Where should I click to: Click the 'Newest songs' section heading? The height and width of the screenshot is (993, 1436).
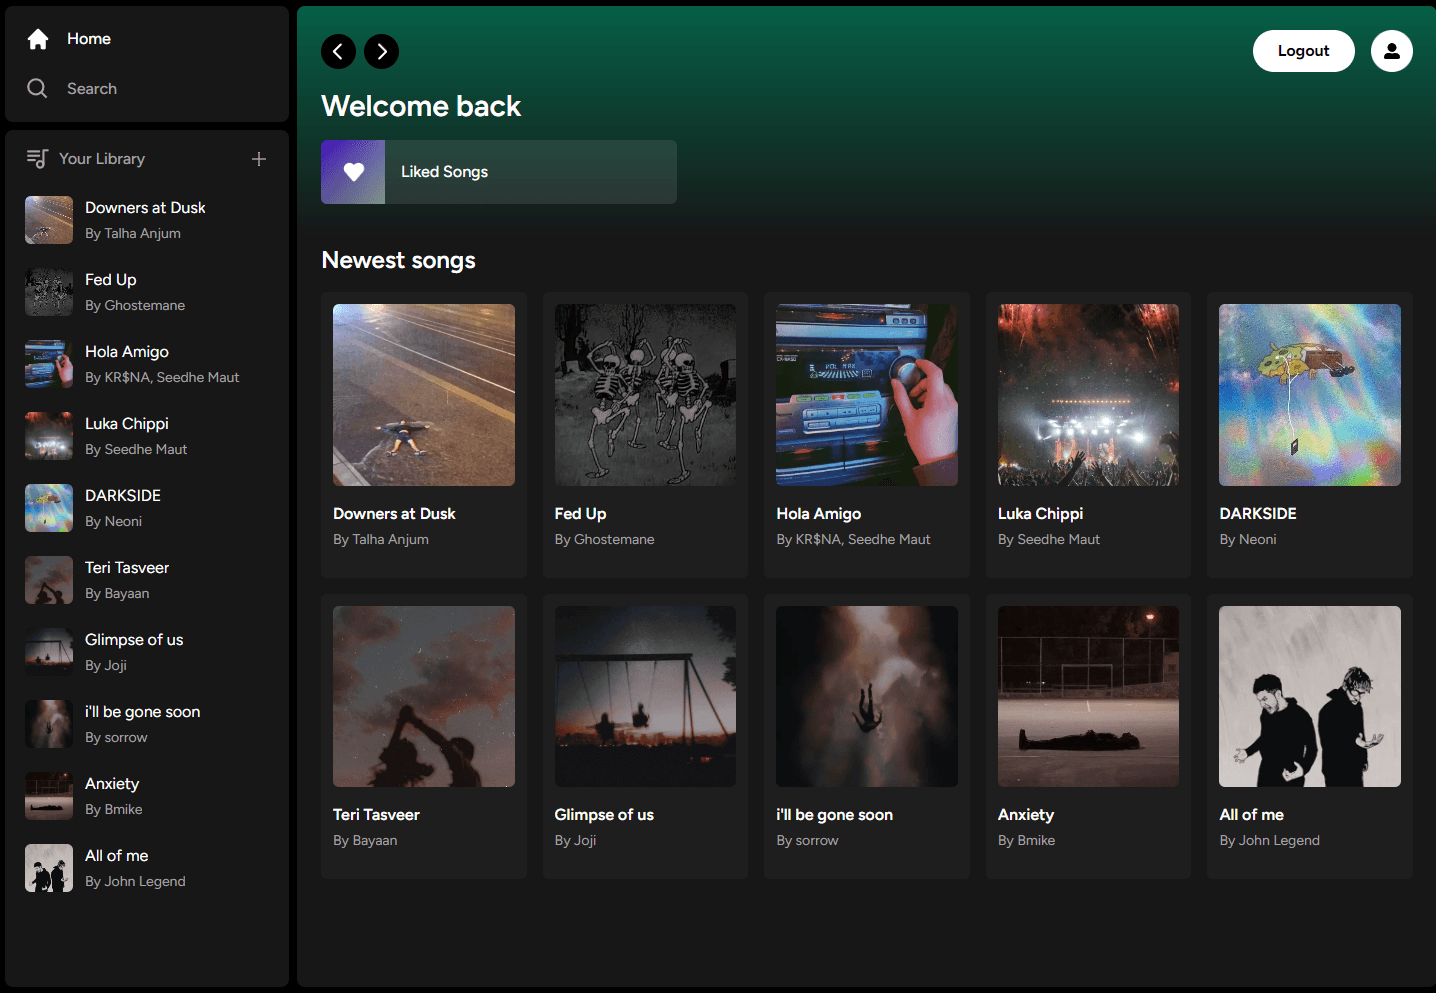tap(398, 260)
